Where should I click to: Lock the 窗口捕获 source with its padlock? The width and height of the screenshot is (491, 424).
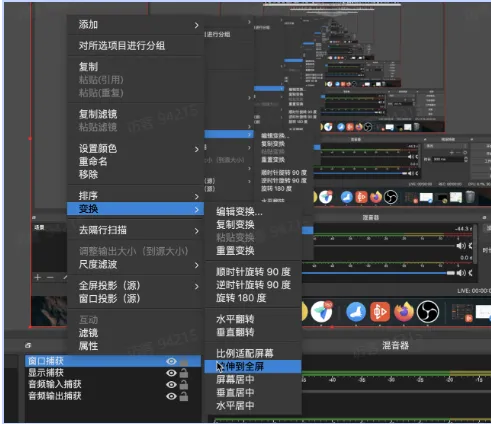[184, 361]
